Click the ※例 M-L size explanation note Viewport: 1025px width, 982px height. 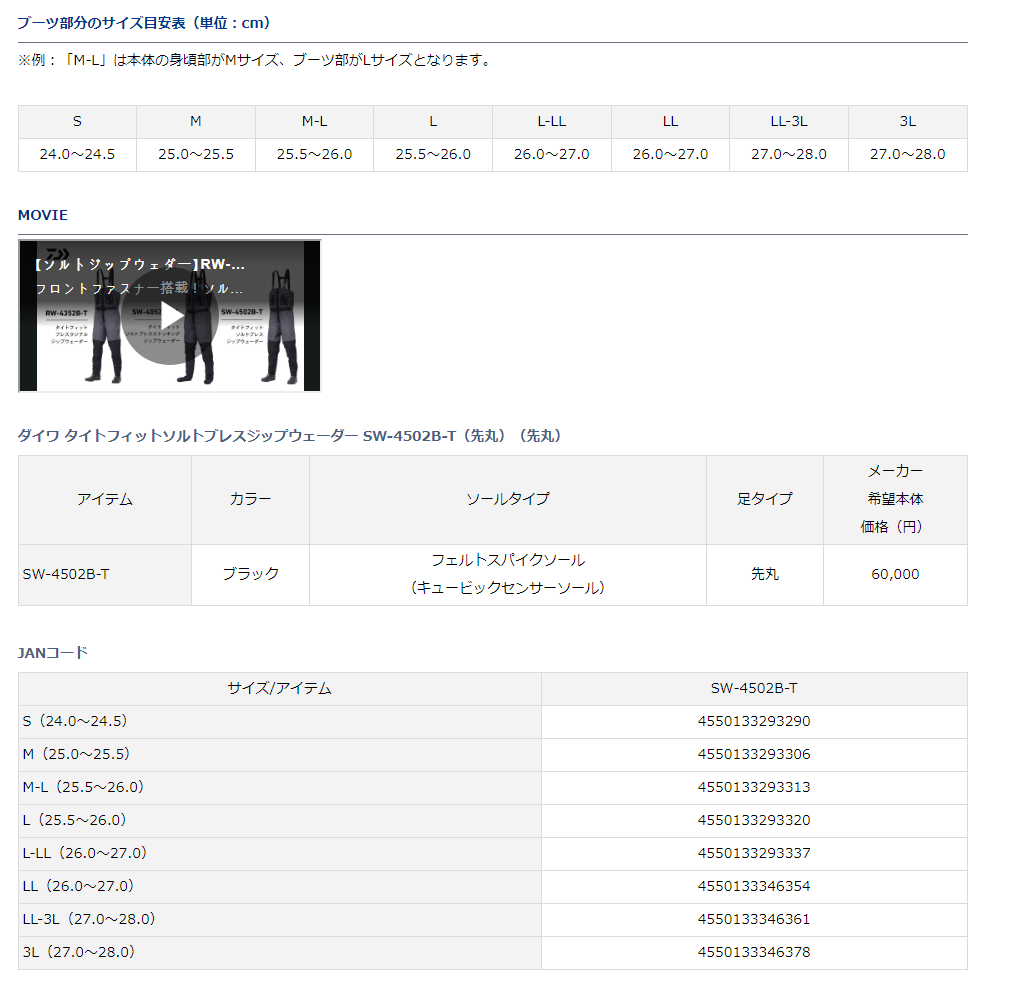tap(255, 60)
